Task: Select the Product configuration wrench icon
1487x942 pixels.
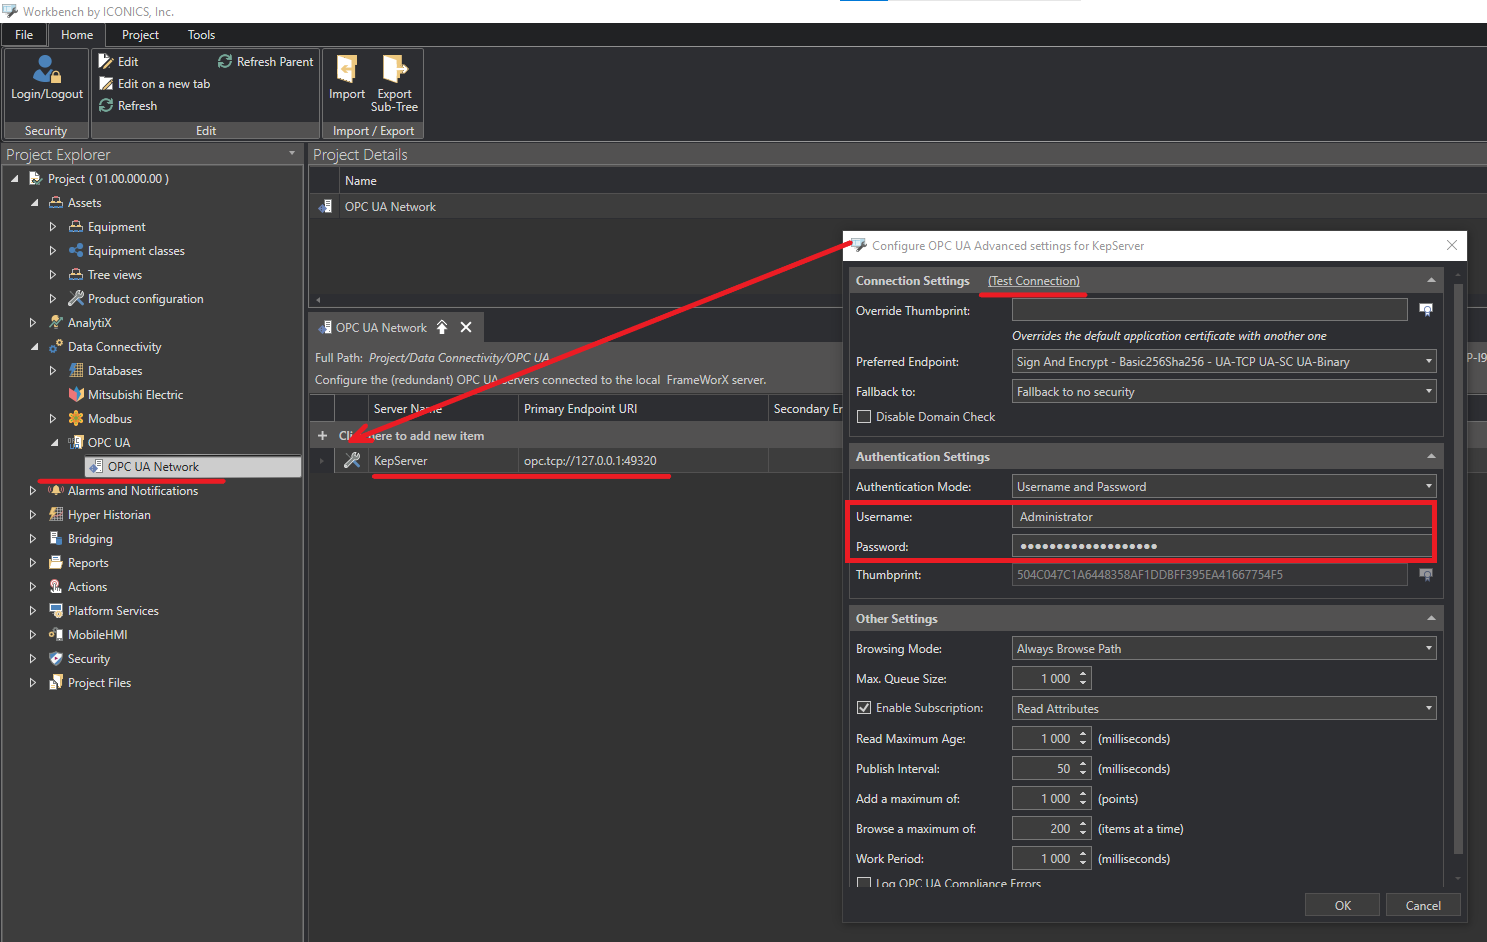Action: 76,299
